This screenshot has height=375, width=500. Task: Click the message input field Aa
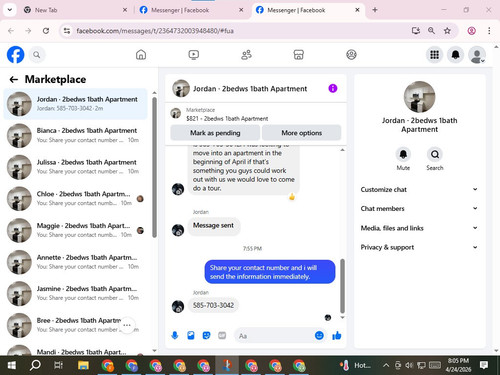pos(274,336)
